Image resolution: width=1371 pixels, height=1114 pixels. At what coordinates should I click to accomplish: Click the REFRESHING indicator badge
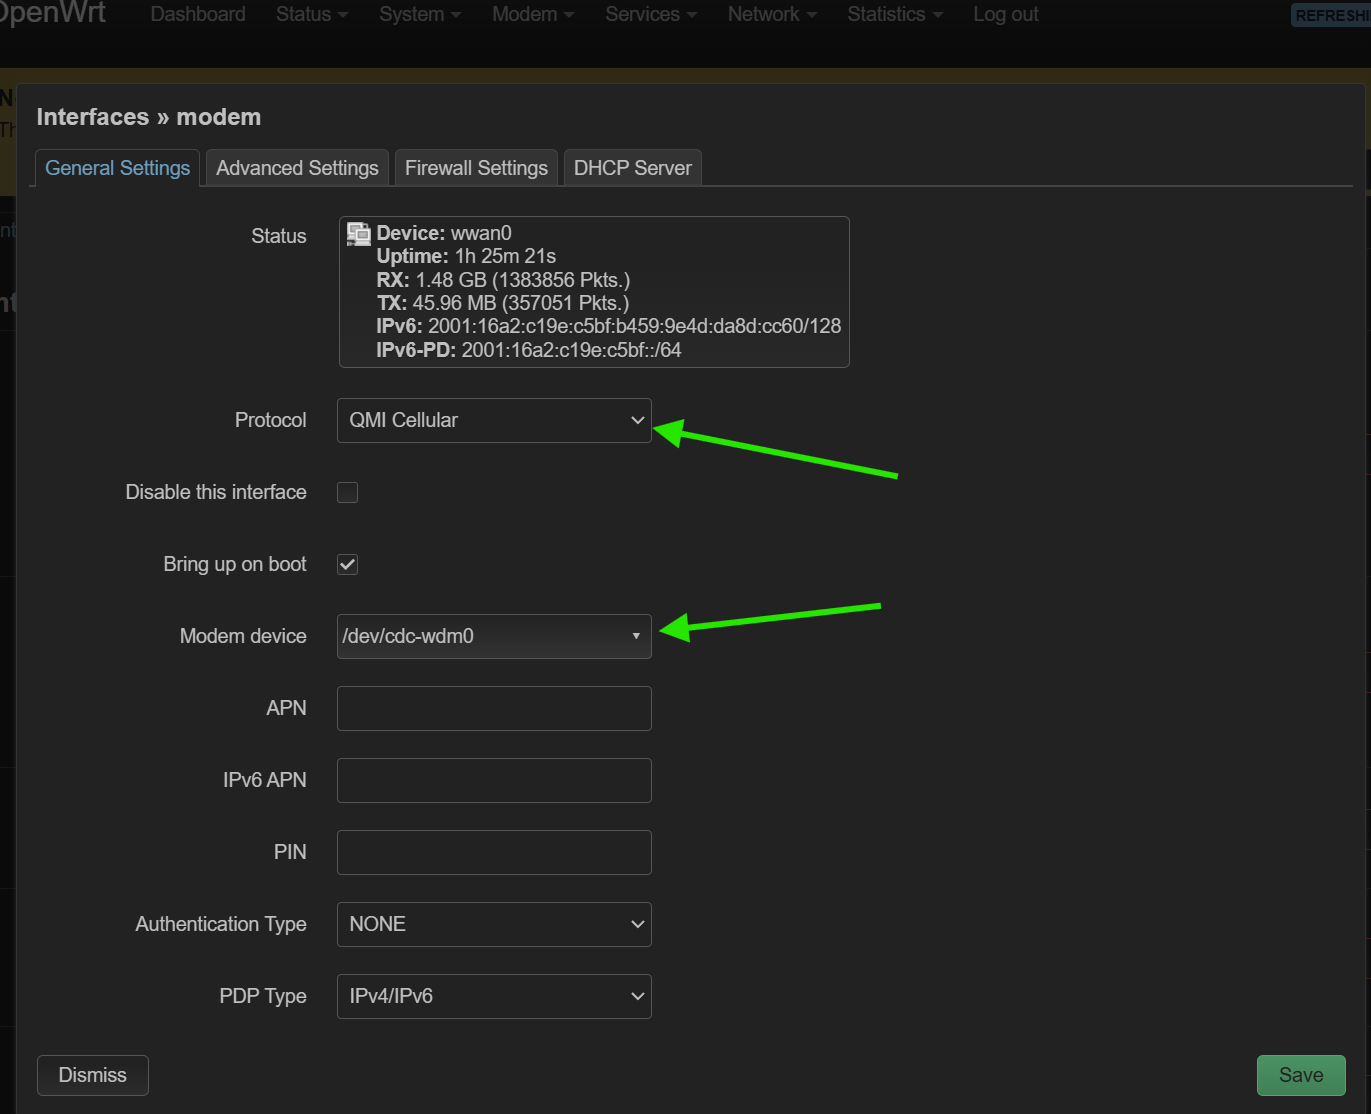[x=1331, y=15]
